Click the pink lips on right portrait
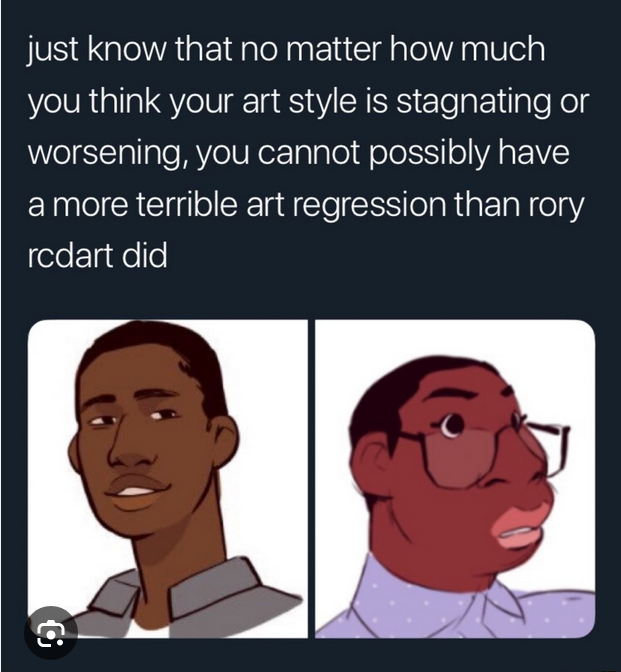This screenshot has width=621, height=672. pyautogui.click(x=519, y=527)
